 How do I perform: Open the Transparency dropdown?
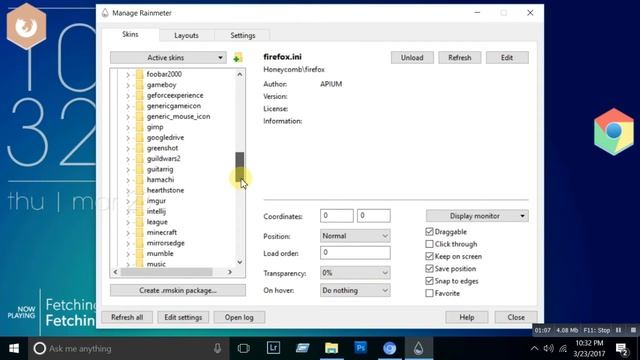(355, 273)
